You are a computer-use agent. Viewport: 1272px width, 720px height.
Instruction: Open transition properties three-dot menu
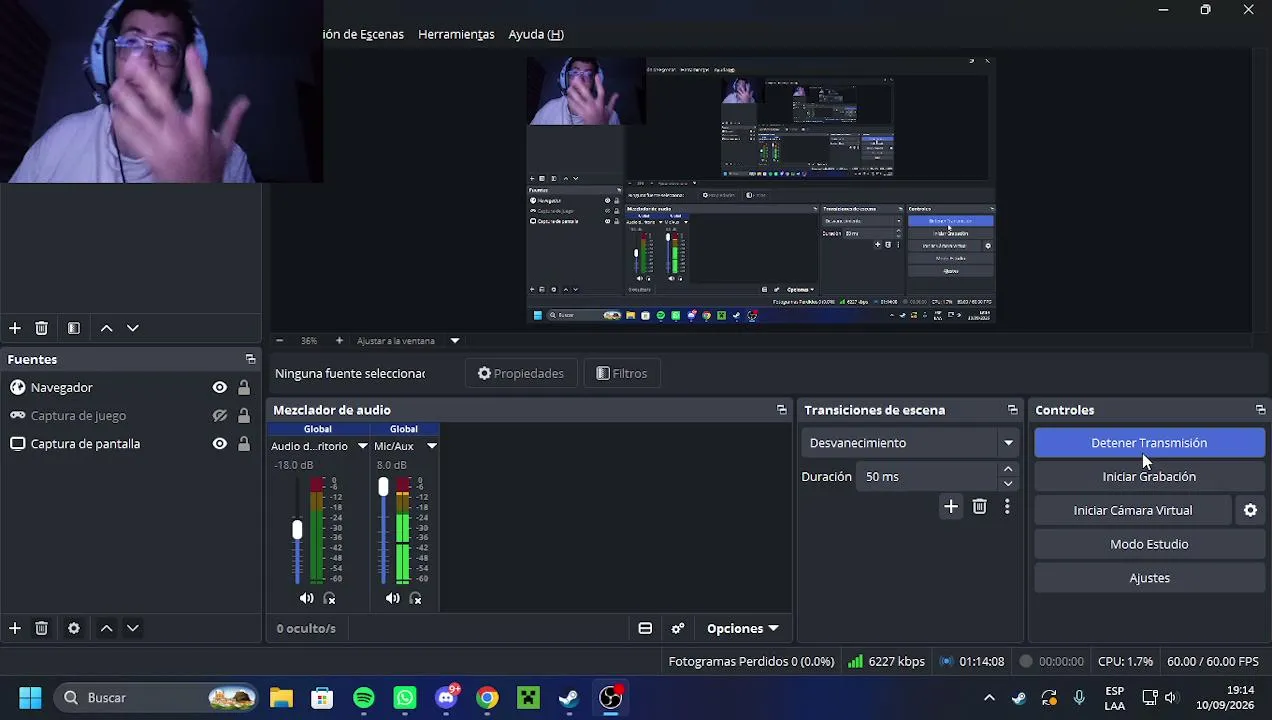coord(1007,507)
